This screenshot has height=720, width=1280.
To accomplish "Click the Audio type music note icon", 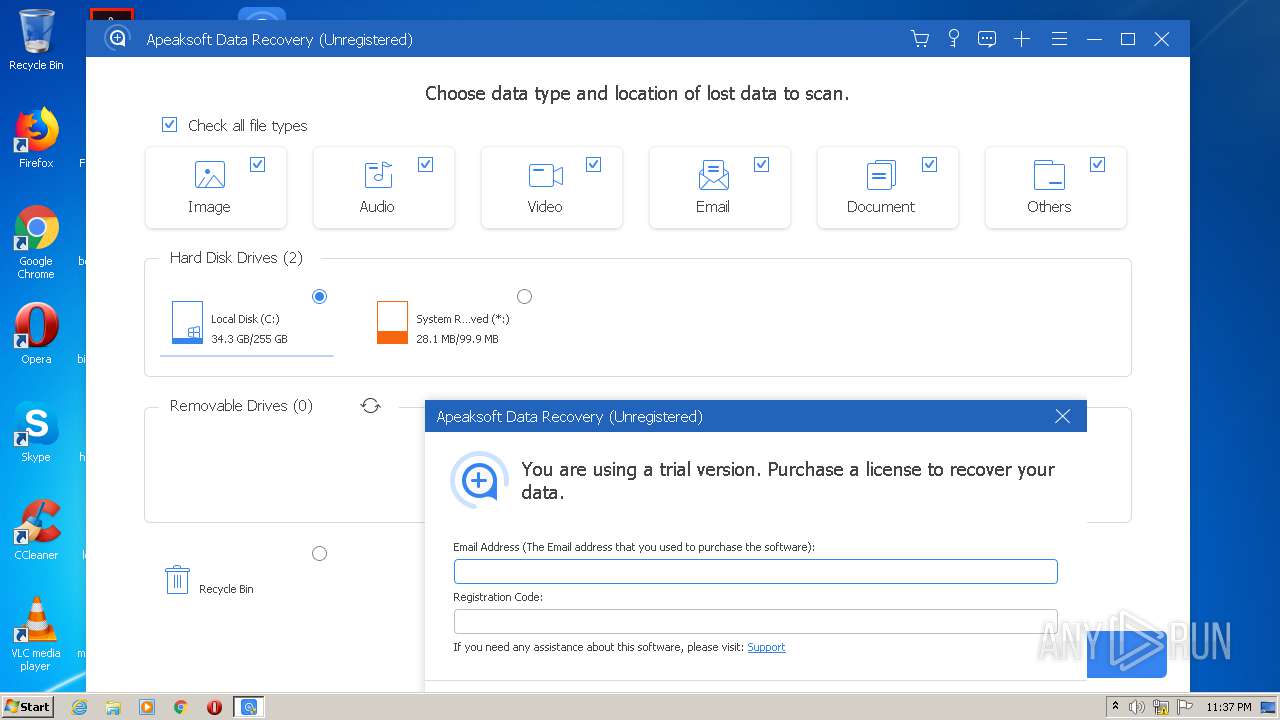I will [377, 175].
